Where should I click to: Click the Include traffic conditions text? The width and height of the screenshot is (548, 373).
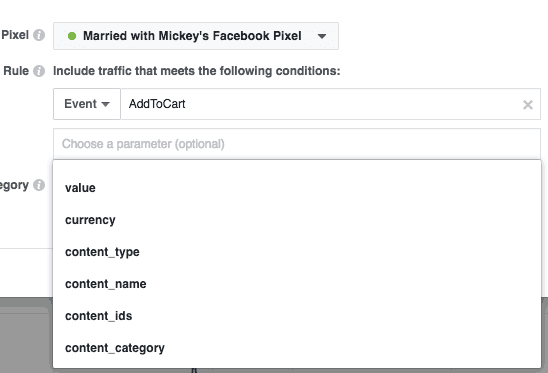coord(196,71)
